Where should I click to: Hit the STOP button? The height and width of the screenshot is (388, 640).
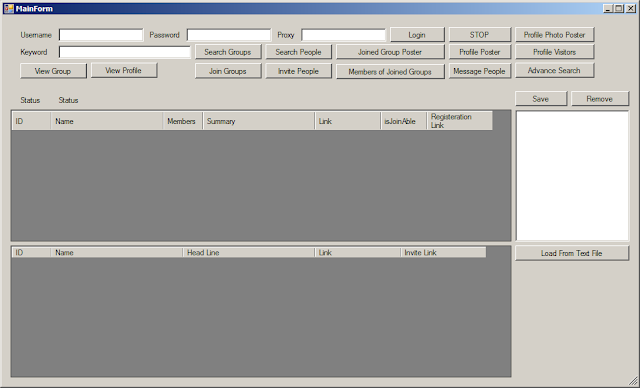coord(480,35)
